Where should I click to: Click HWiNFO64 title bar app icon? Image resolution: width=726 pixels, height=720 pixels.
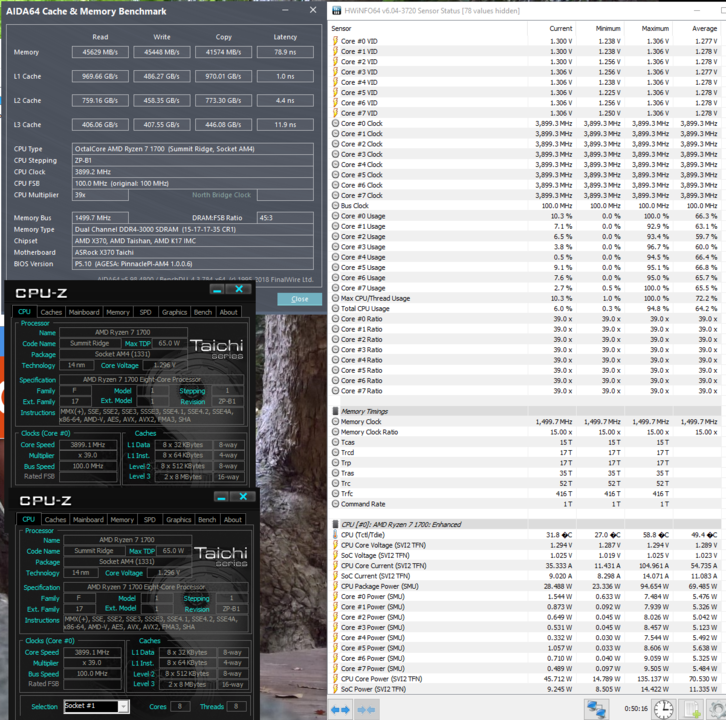point(337,10)
